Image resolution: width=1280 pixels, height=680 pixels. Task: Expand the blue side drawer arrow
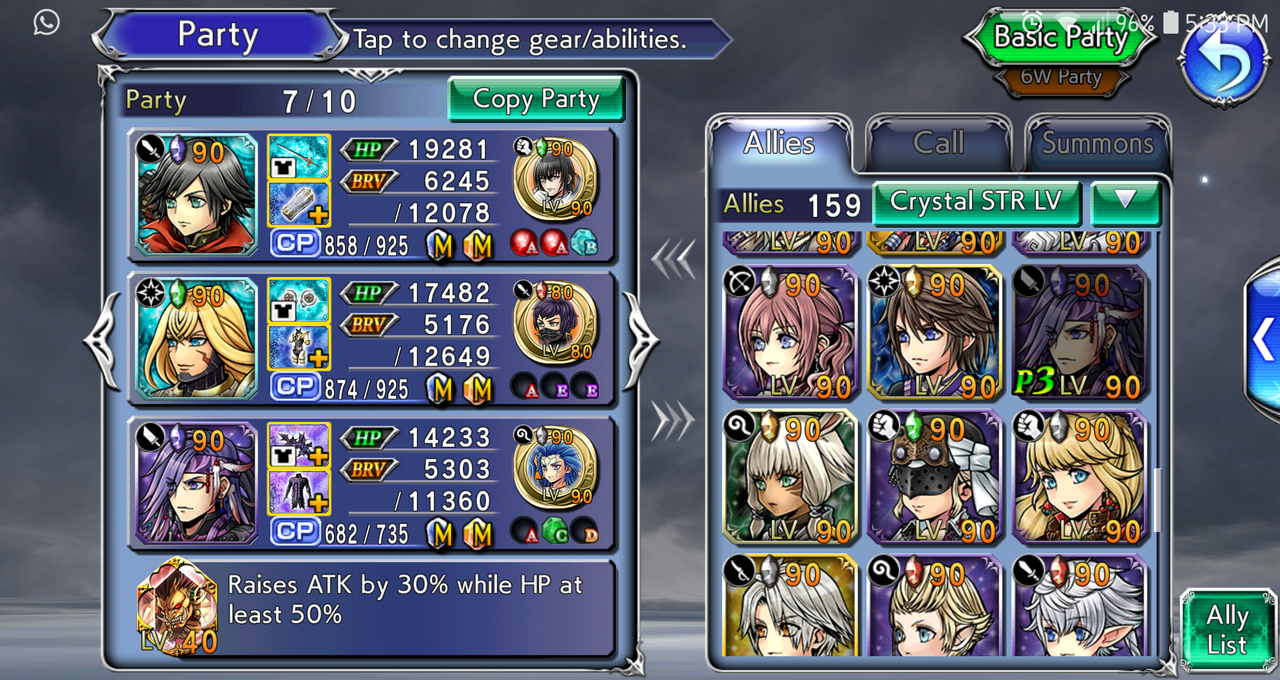[x=1263, y=339]
